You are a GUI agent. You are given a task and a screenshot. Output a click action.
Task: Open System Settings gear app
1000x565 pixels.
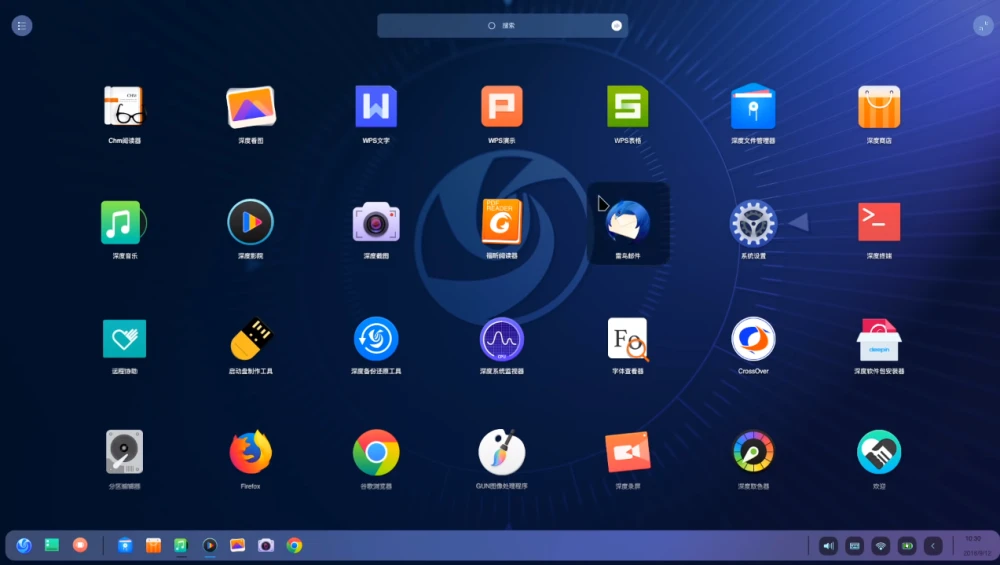(753, 223)
